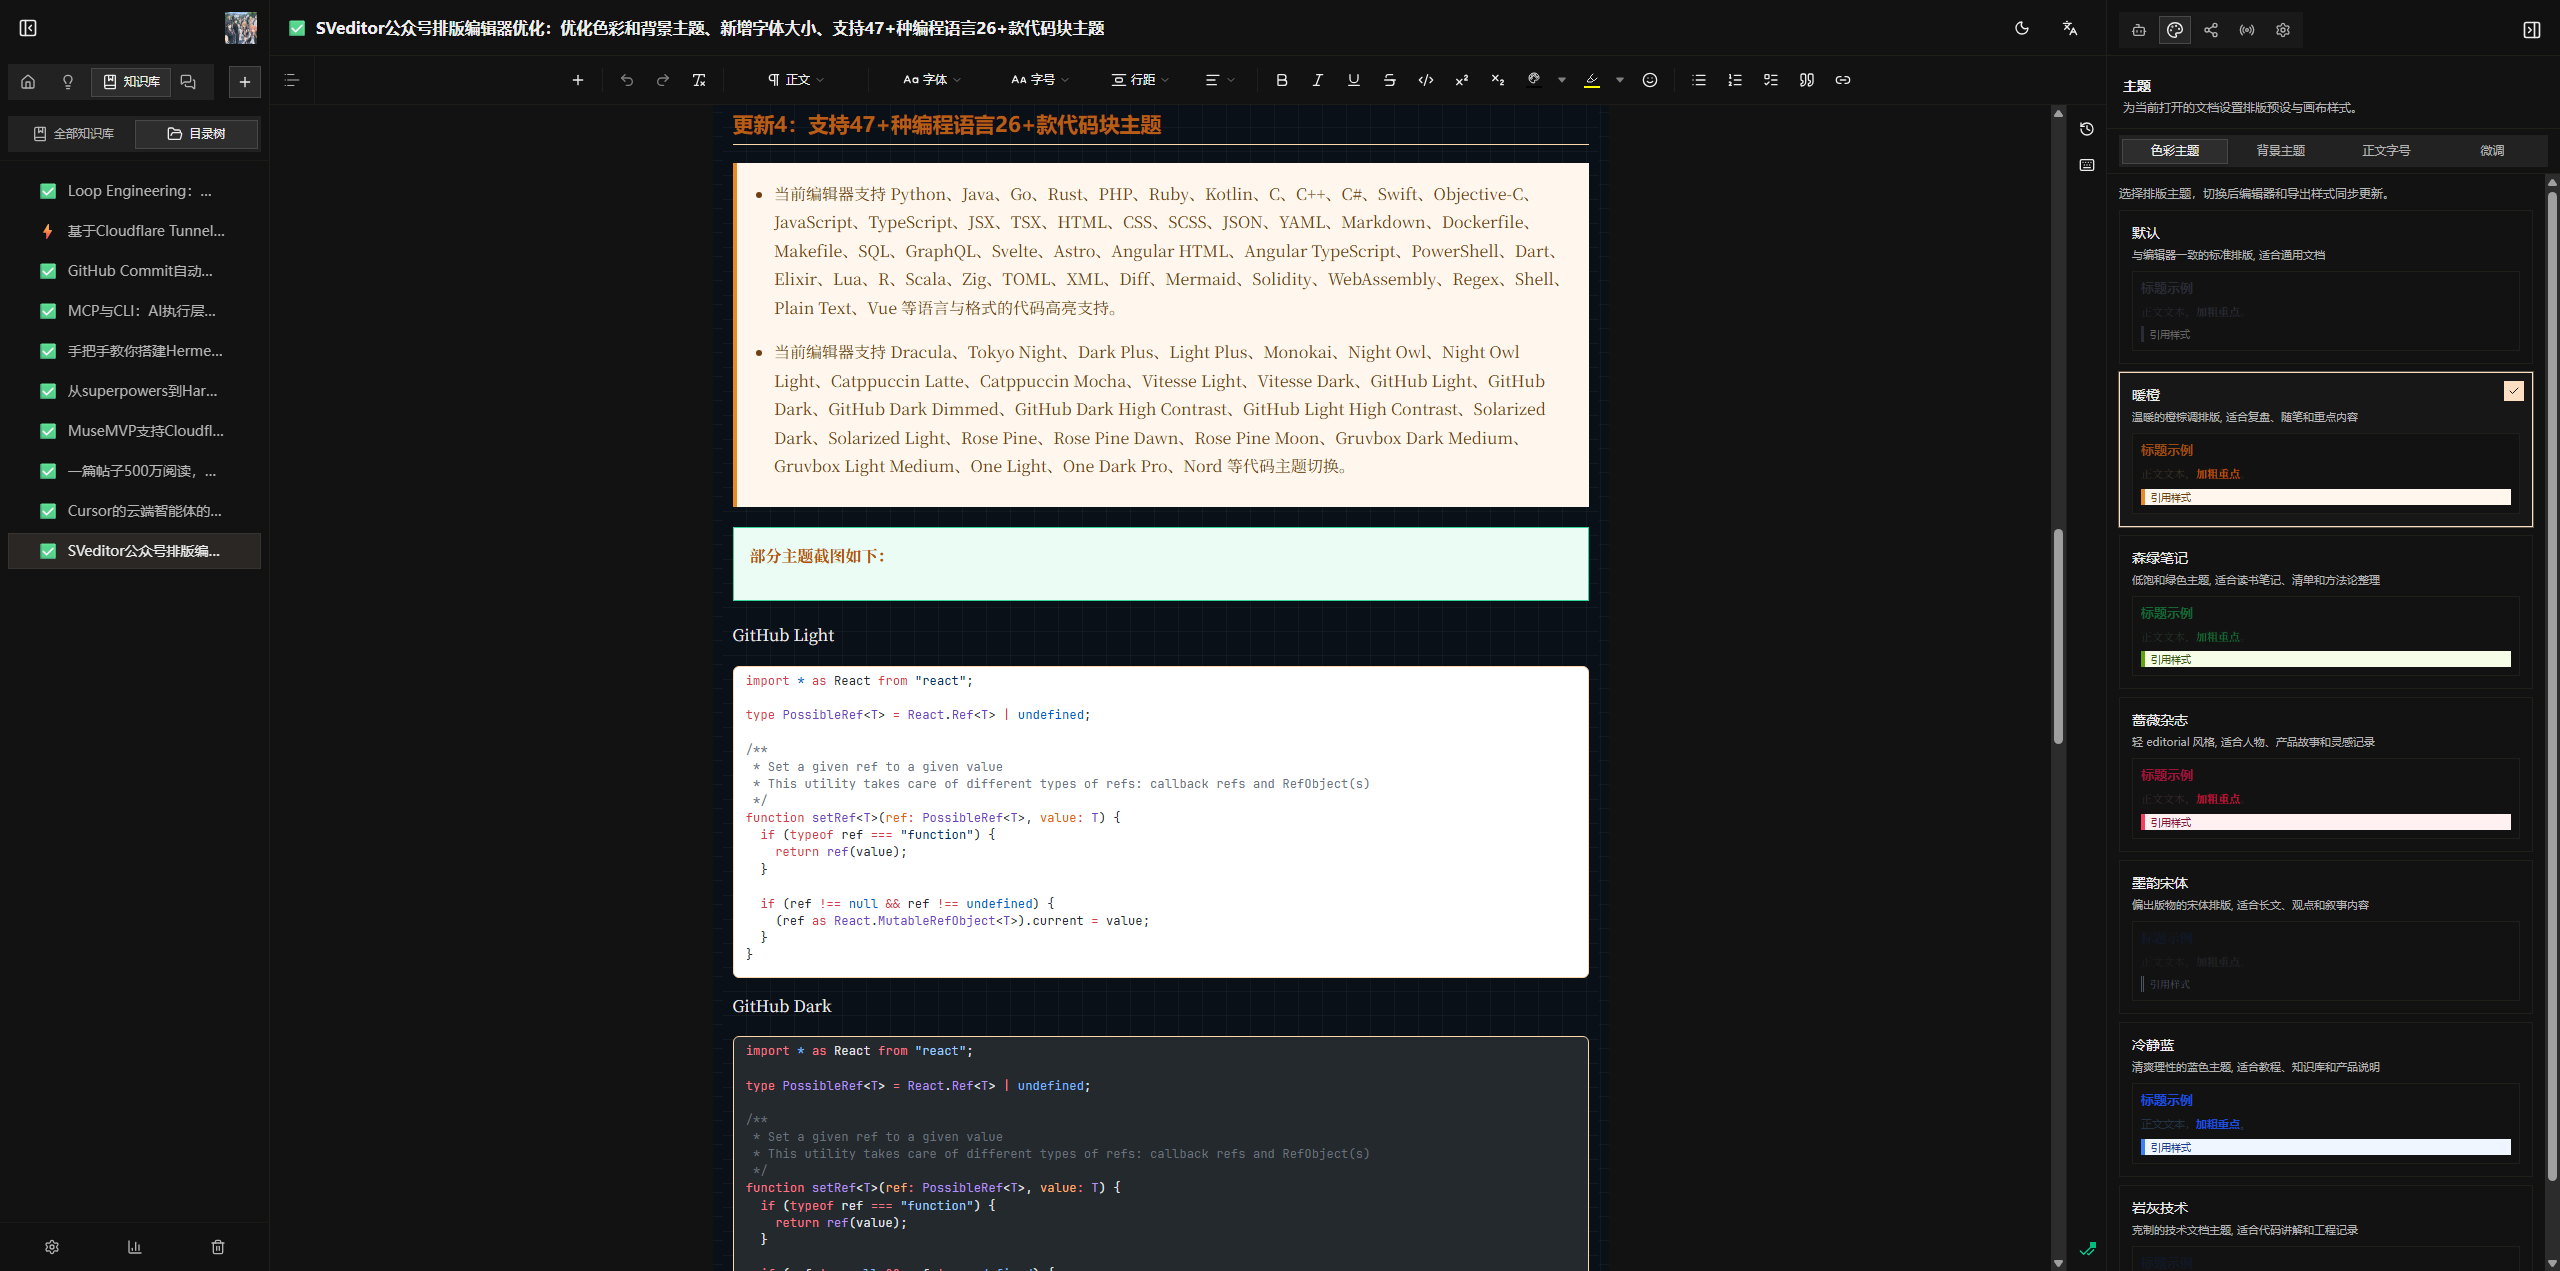Switch to the 色彩主题 tab

(2175, 151)
